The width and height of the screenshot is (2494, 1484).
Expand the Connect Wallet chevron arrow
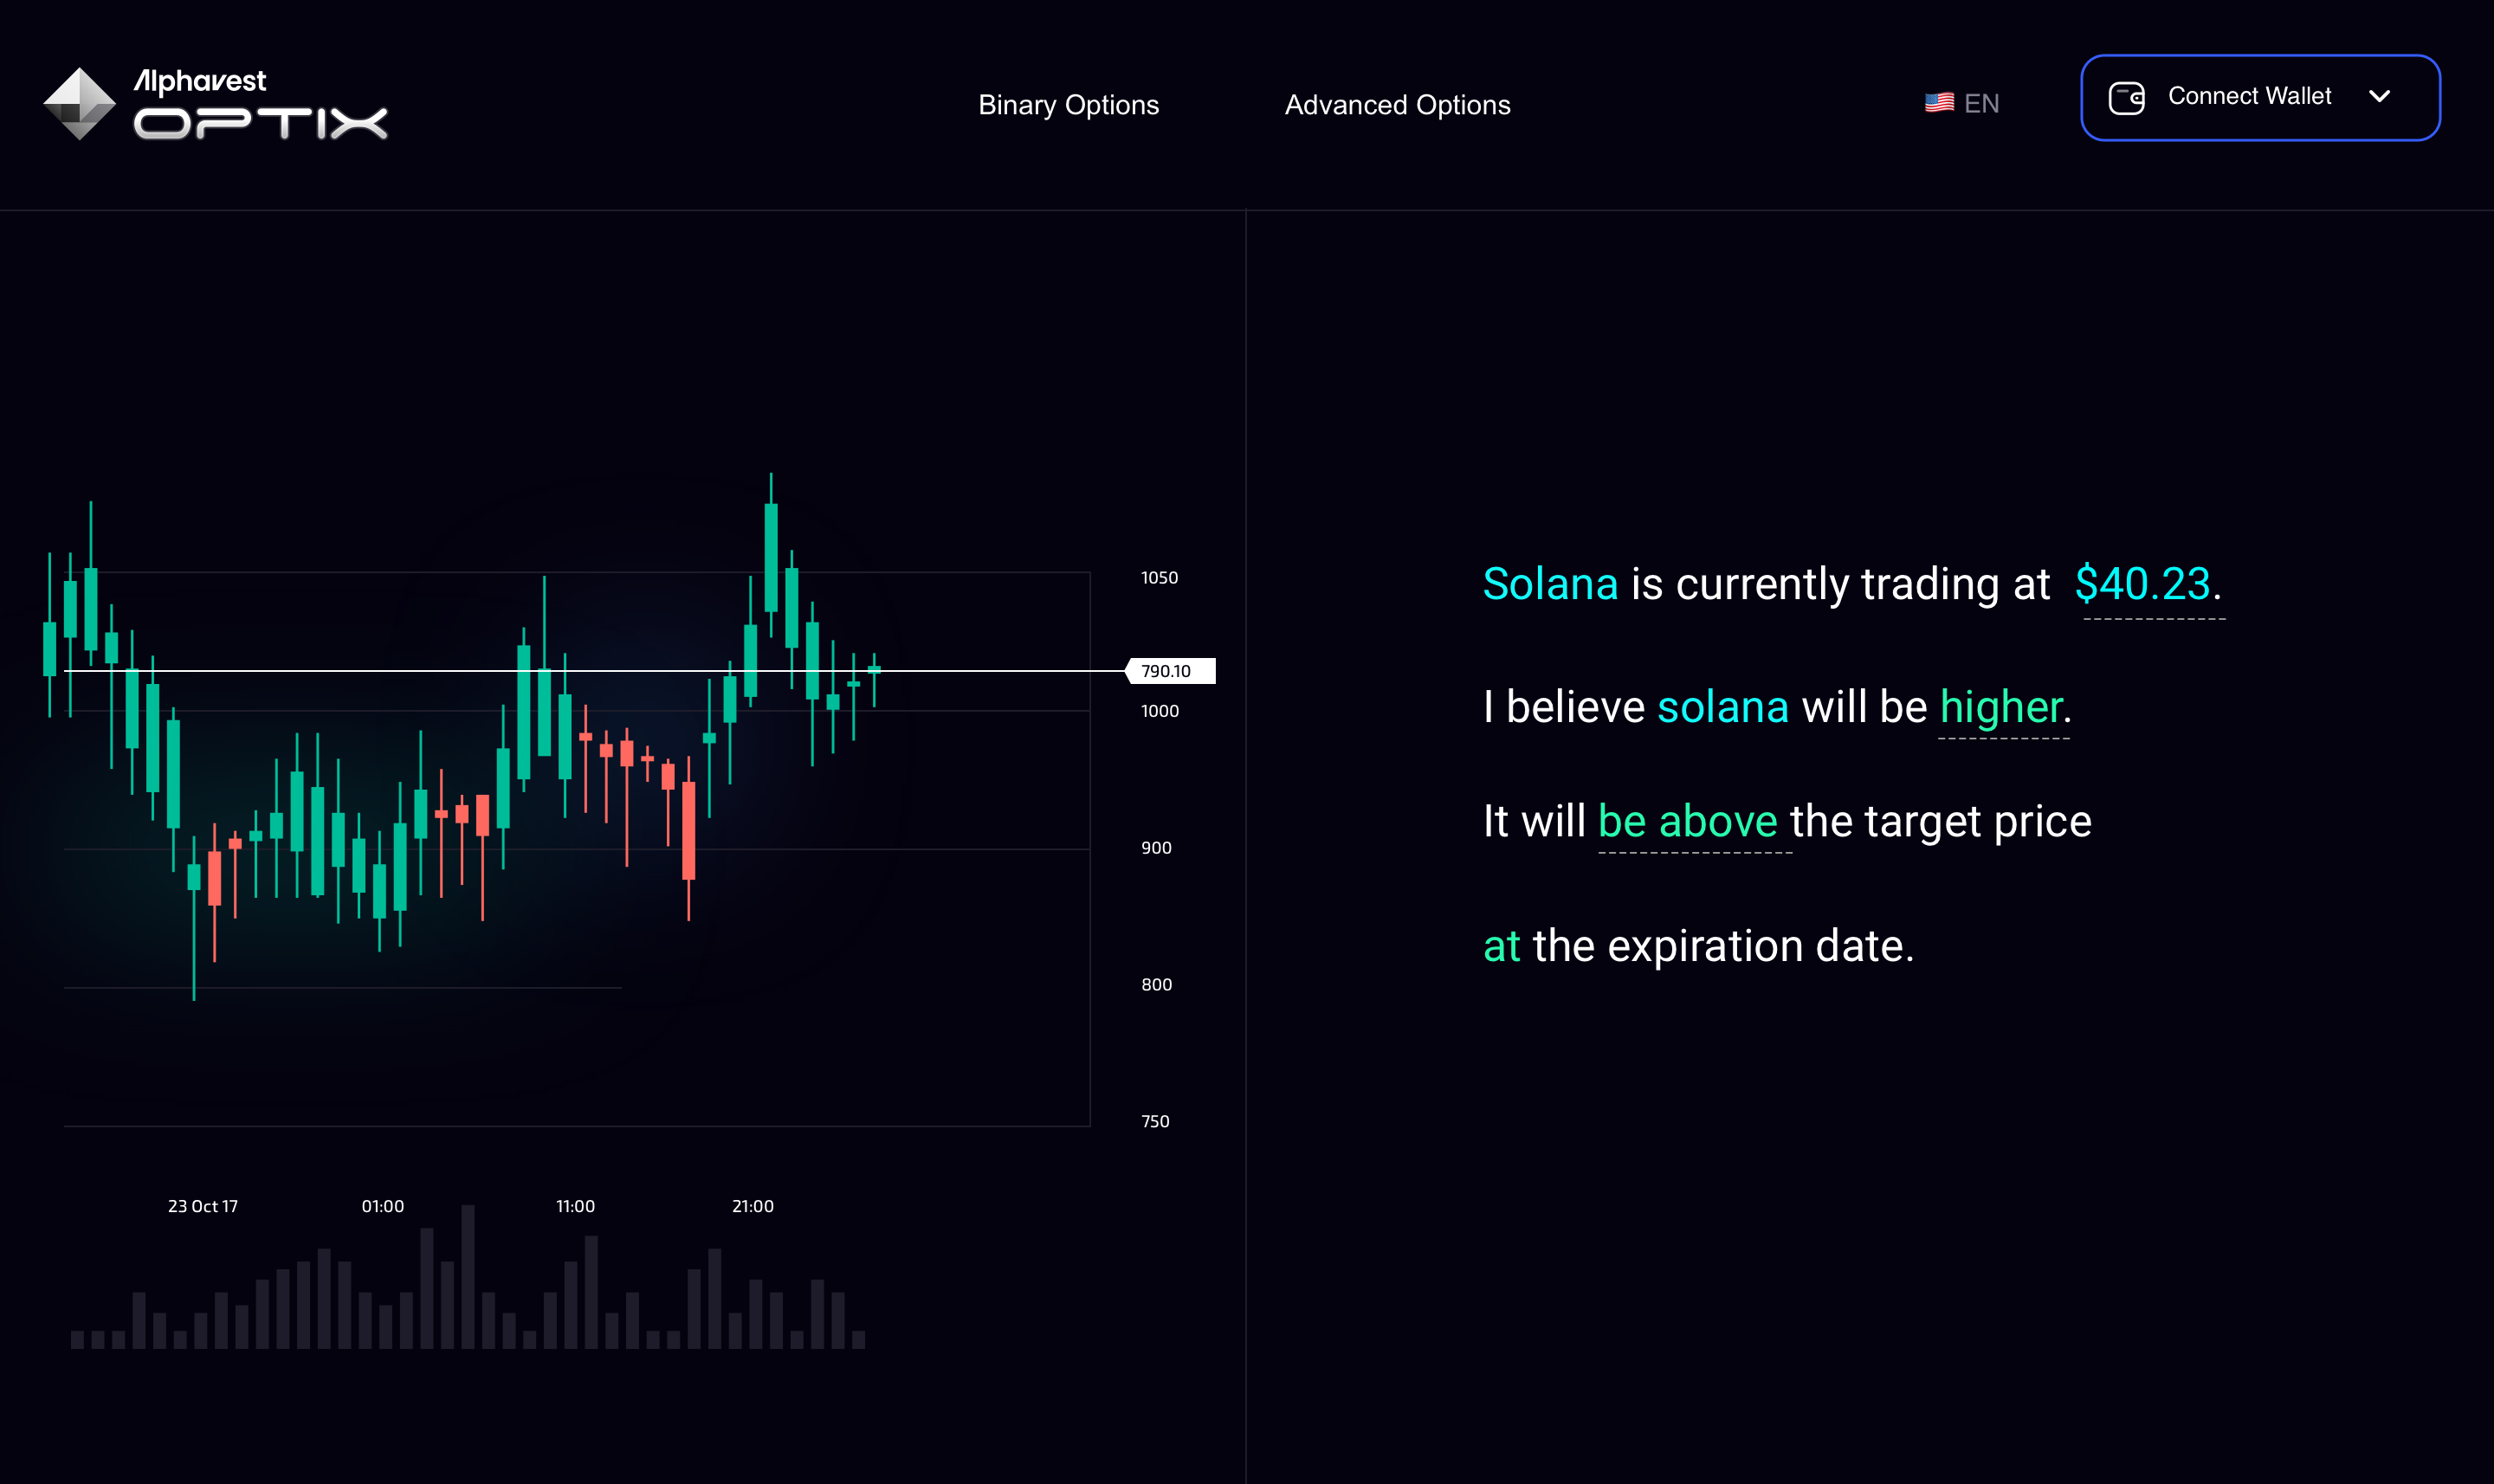2379,97
